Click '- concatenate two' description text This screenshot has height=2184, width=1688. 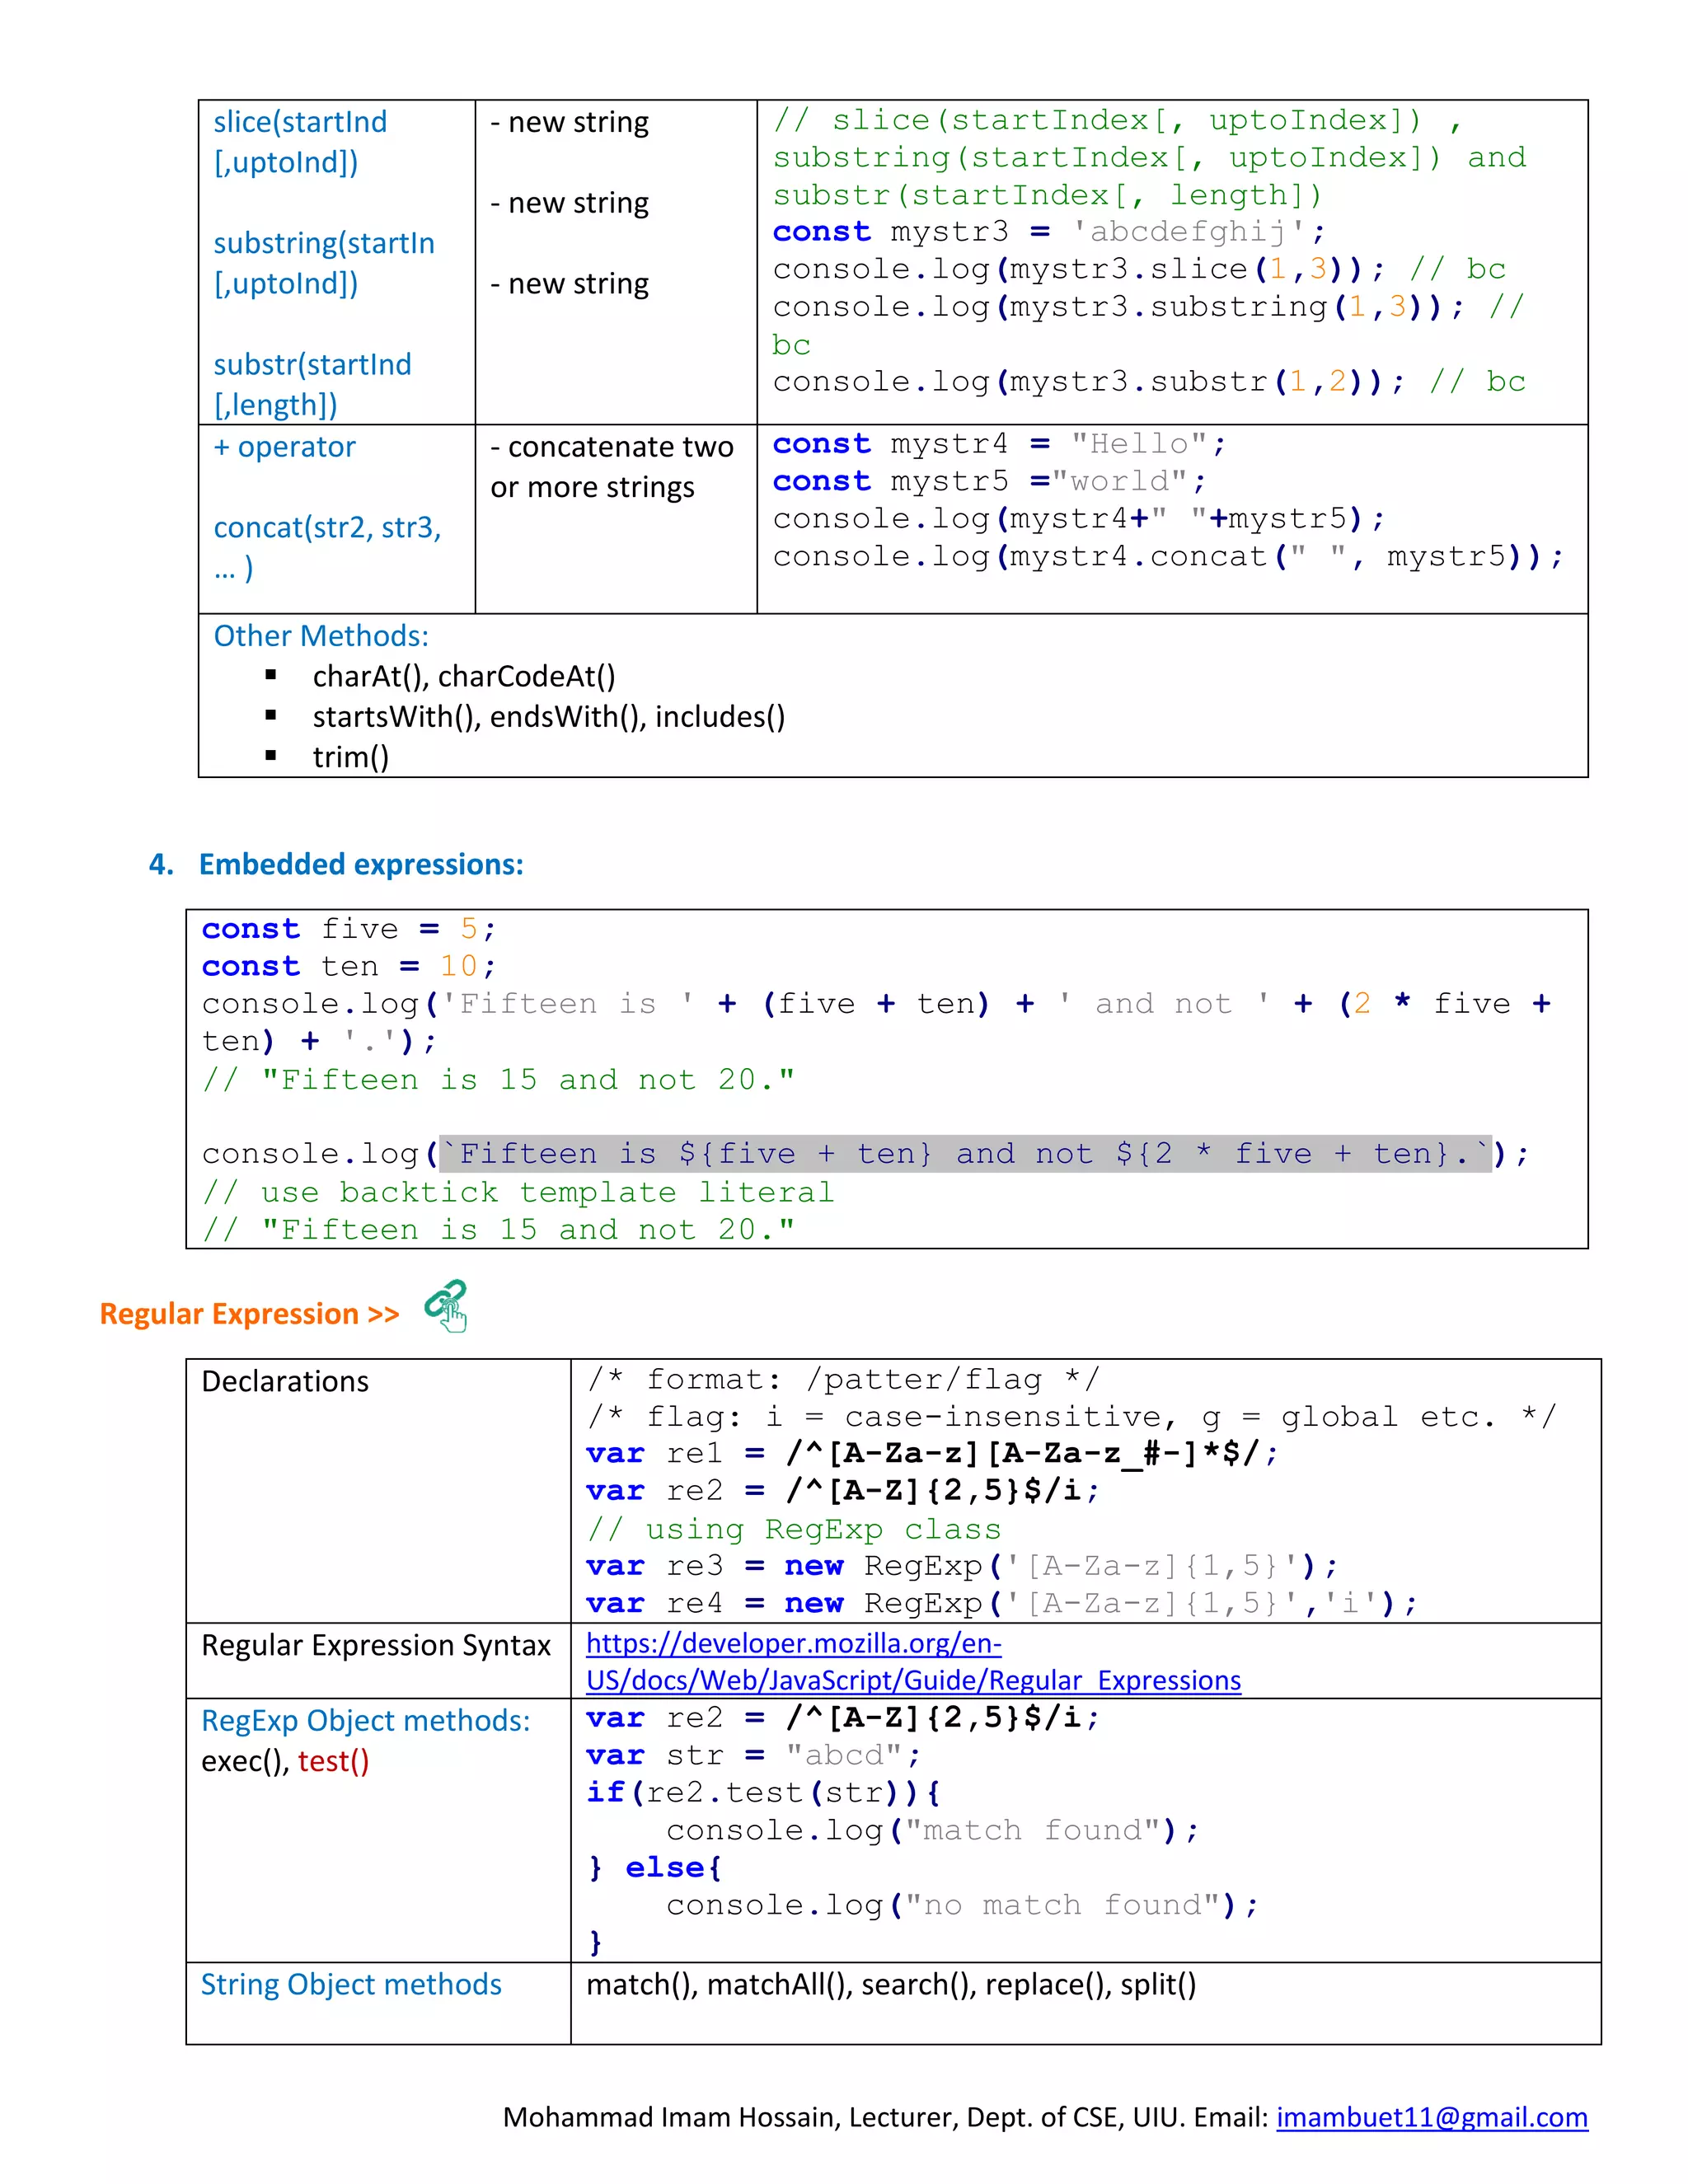coord(612,446)
